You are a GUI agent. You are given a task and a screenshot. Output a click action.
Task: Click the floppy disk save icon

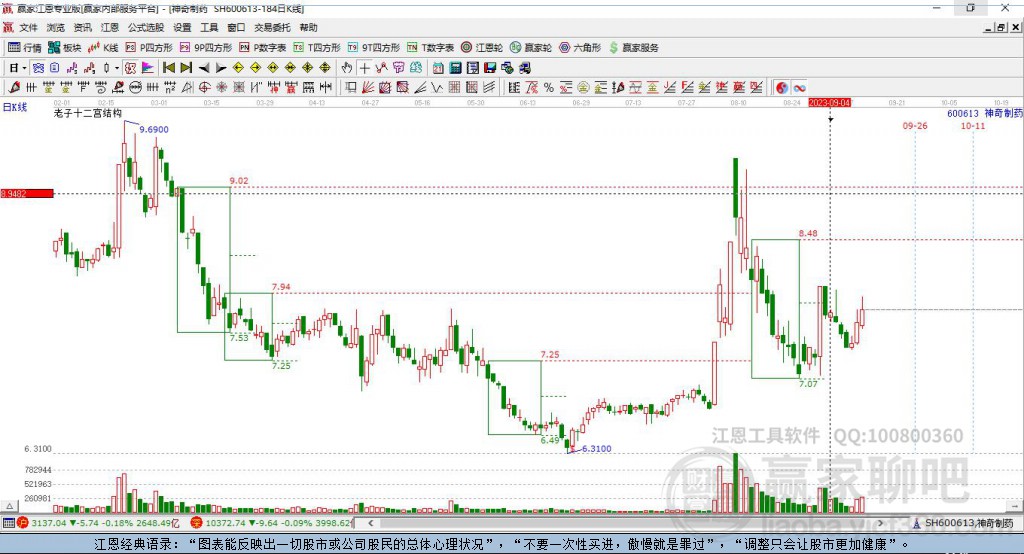coord(490,68)
